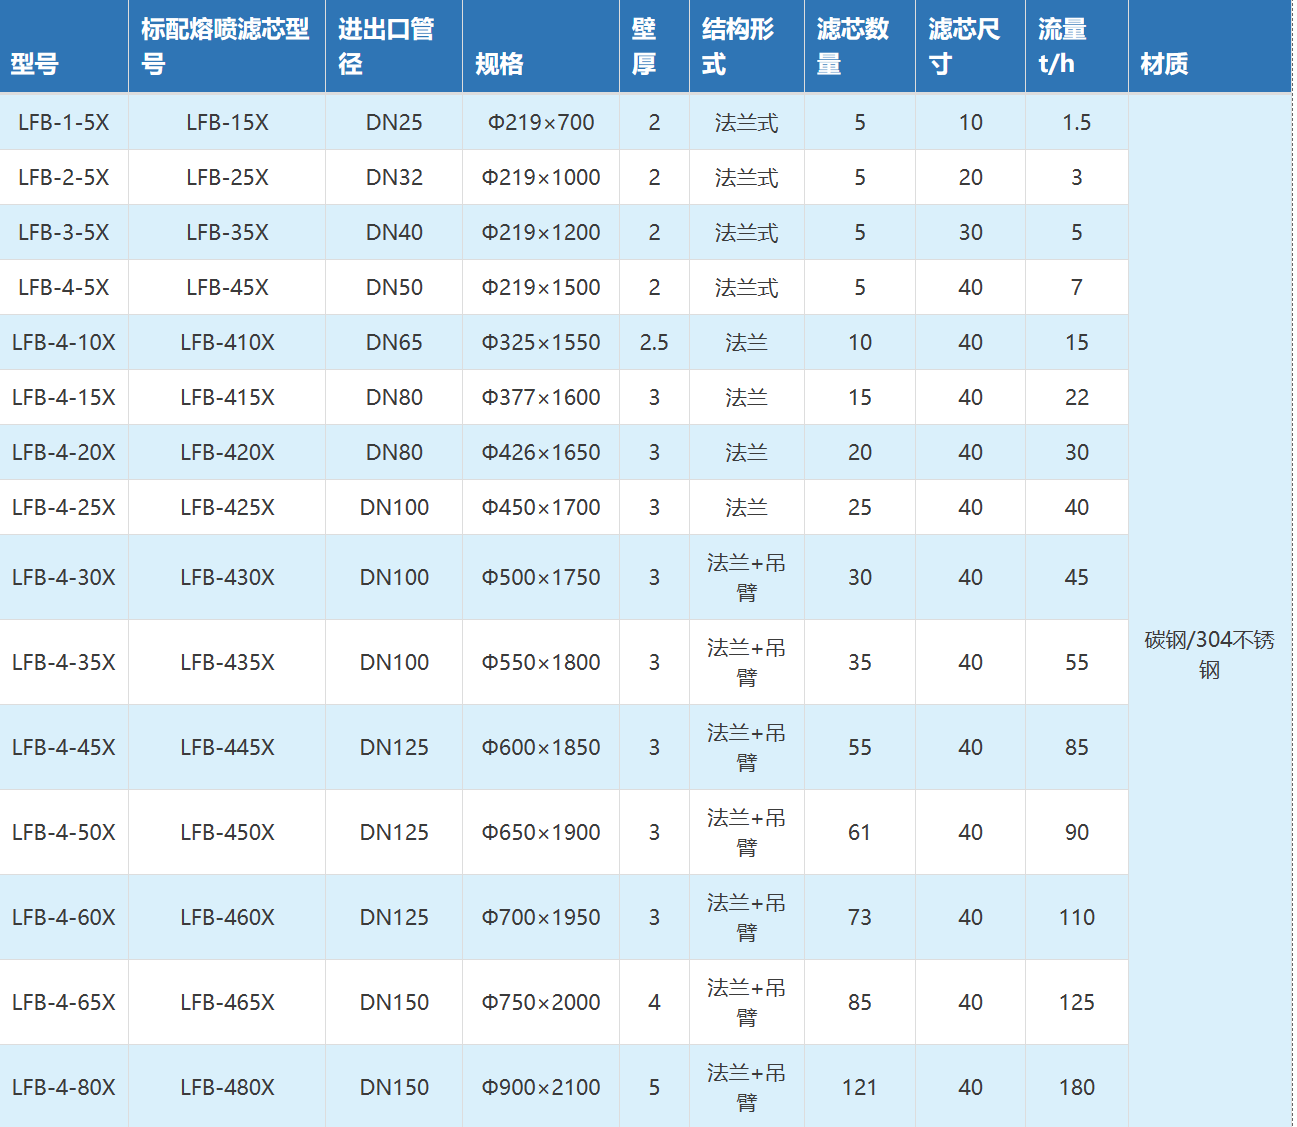Click the 壁厚 column header
The width and height of the screenshot is (1297, 1127).
pos(654,46)
